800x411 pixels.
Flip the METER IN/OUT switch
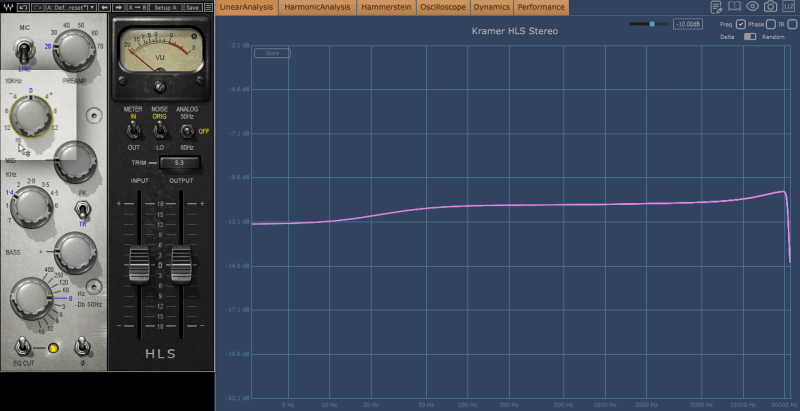tap(133, 131)
